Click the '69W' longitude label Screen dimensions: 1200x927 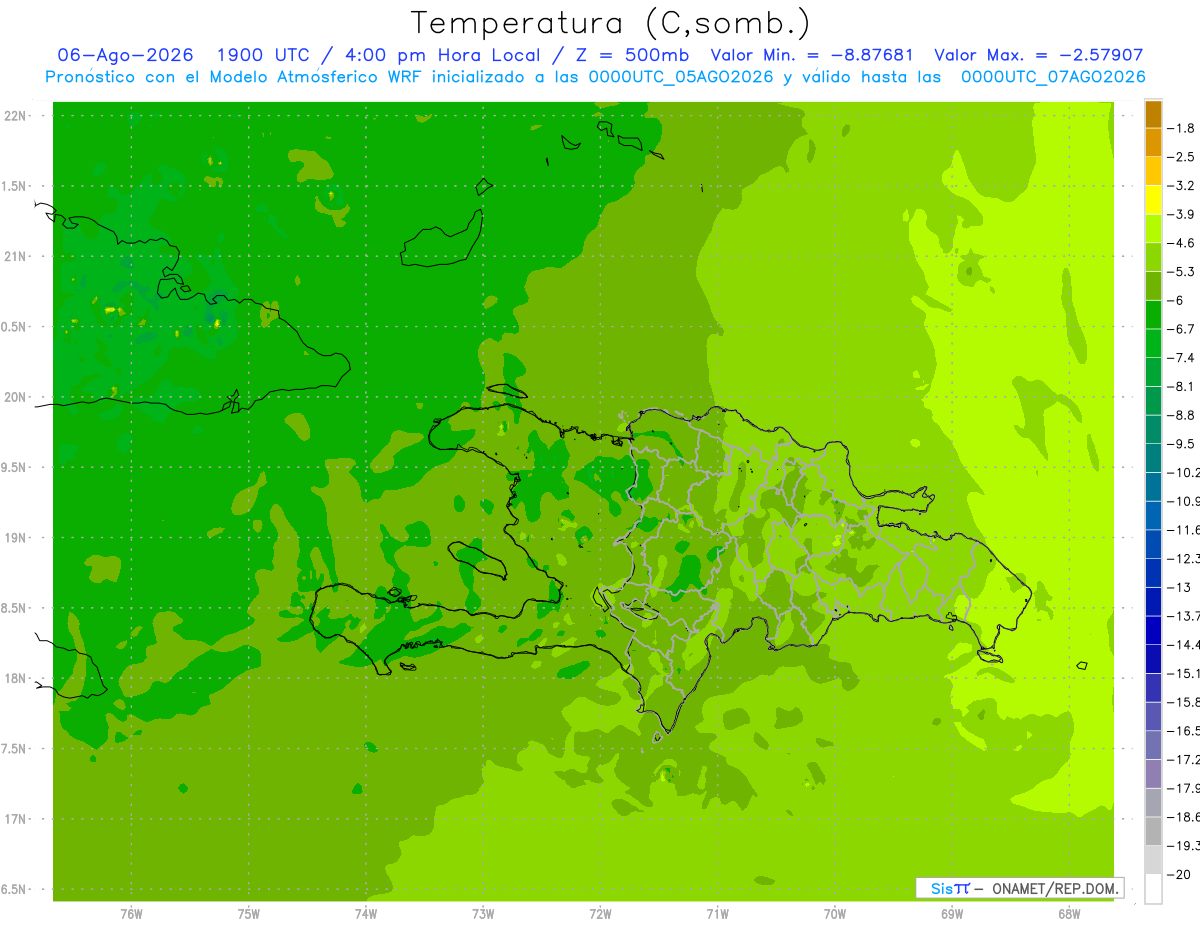(952, 913)
